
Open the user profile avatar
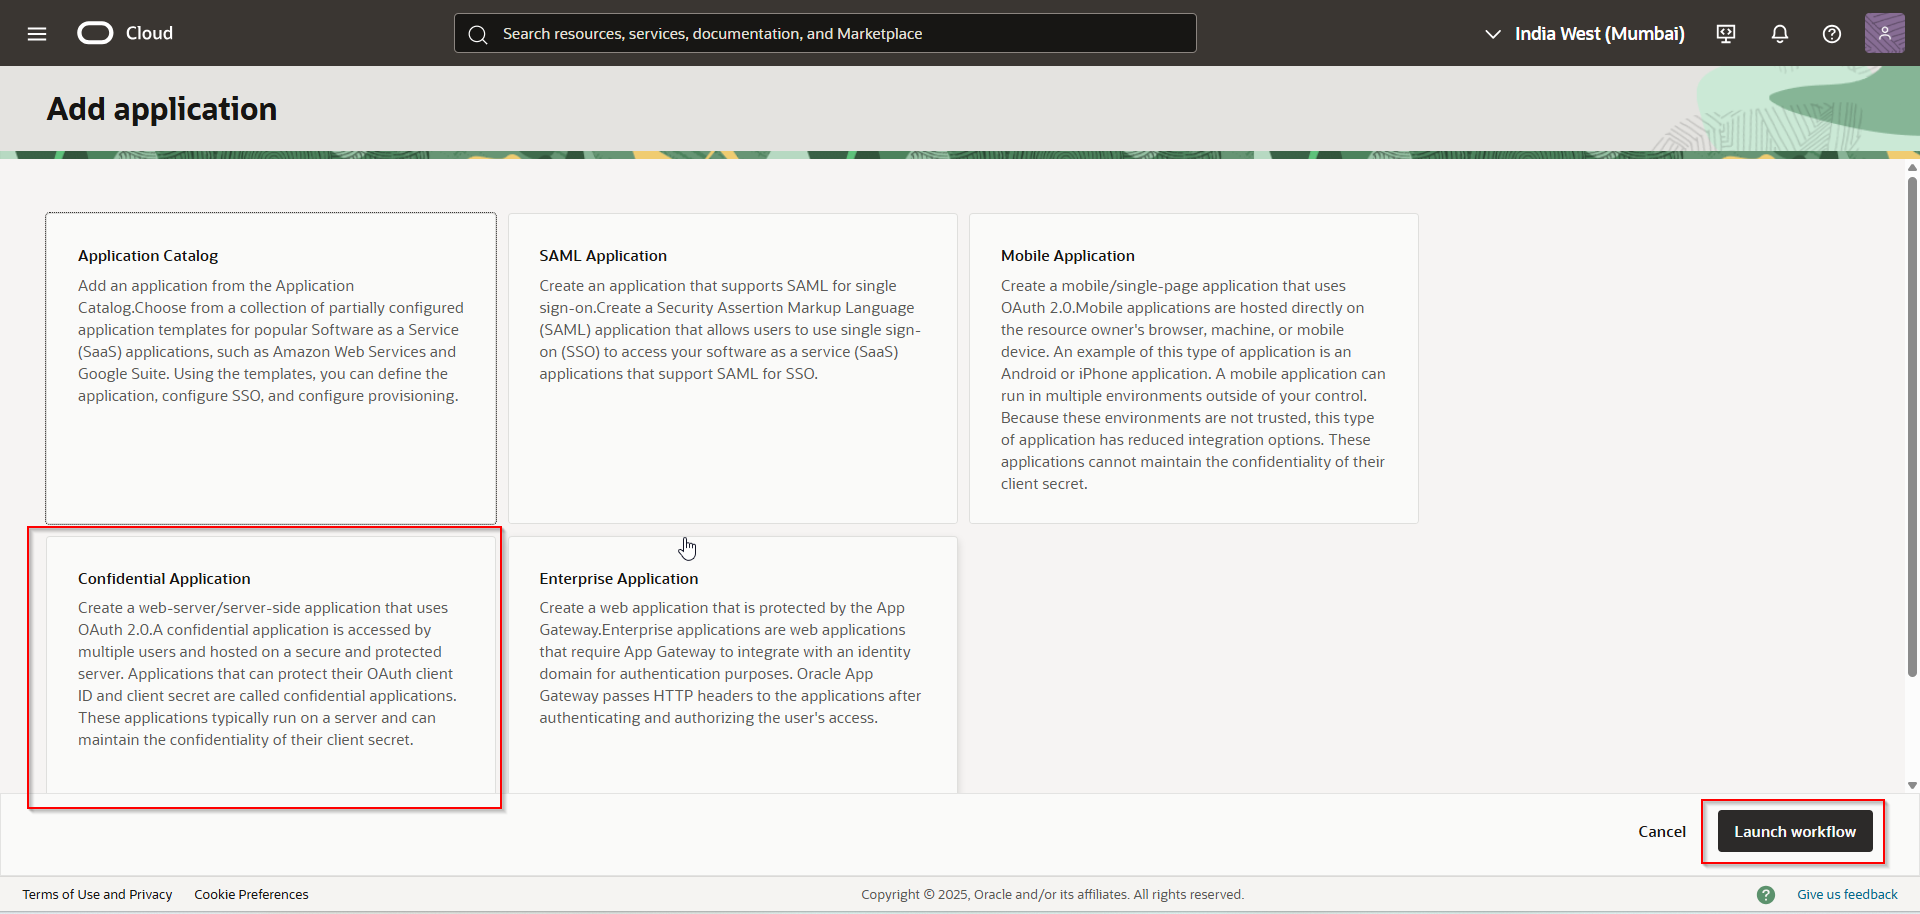point(1885,33)
